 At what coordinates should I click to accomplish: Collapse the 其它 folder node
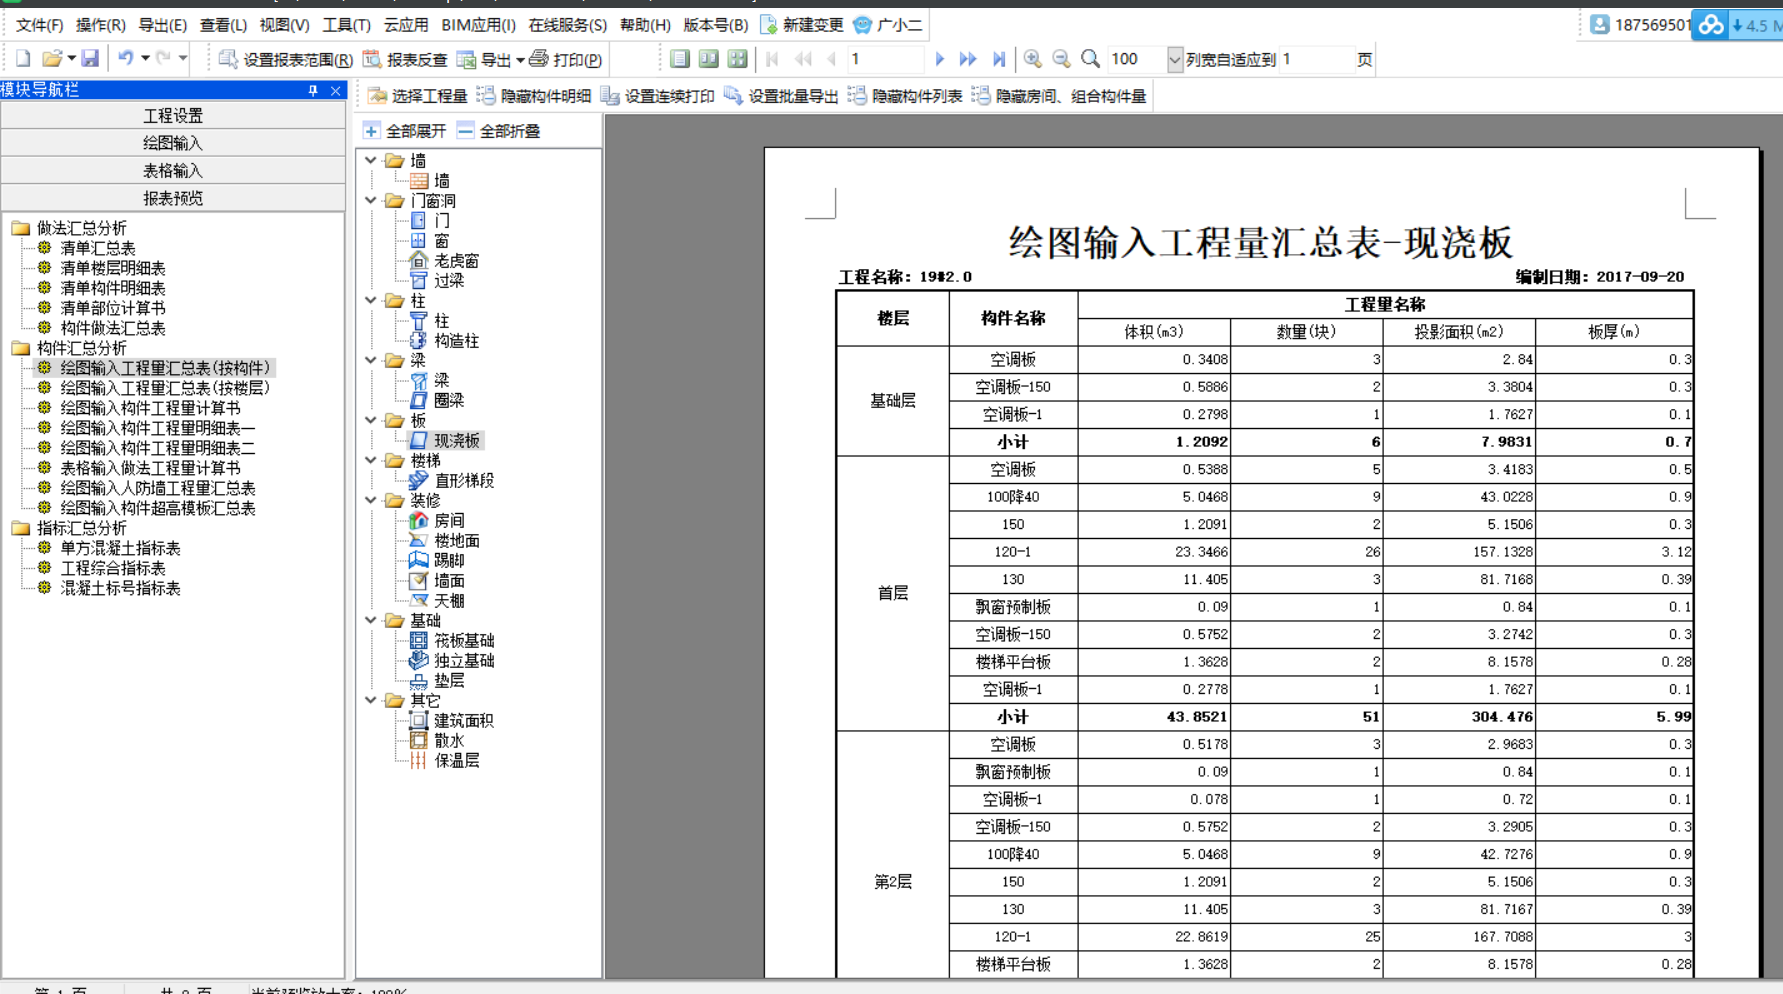(x=371, y=700)
